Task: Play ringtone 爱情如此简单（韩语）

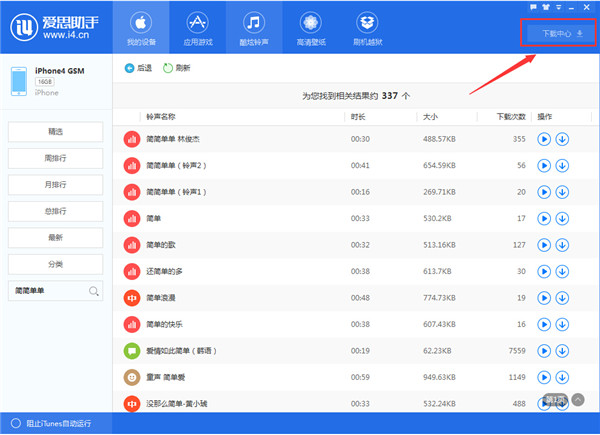Action: [x=544, y=351]
